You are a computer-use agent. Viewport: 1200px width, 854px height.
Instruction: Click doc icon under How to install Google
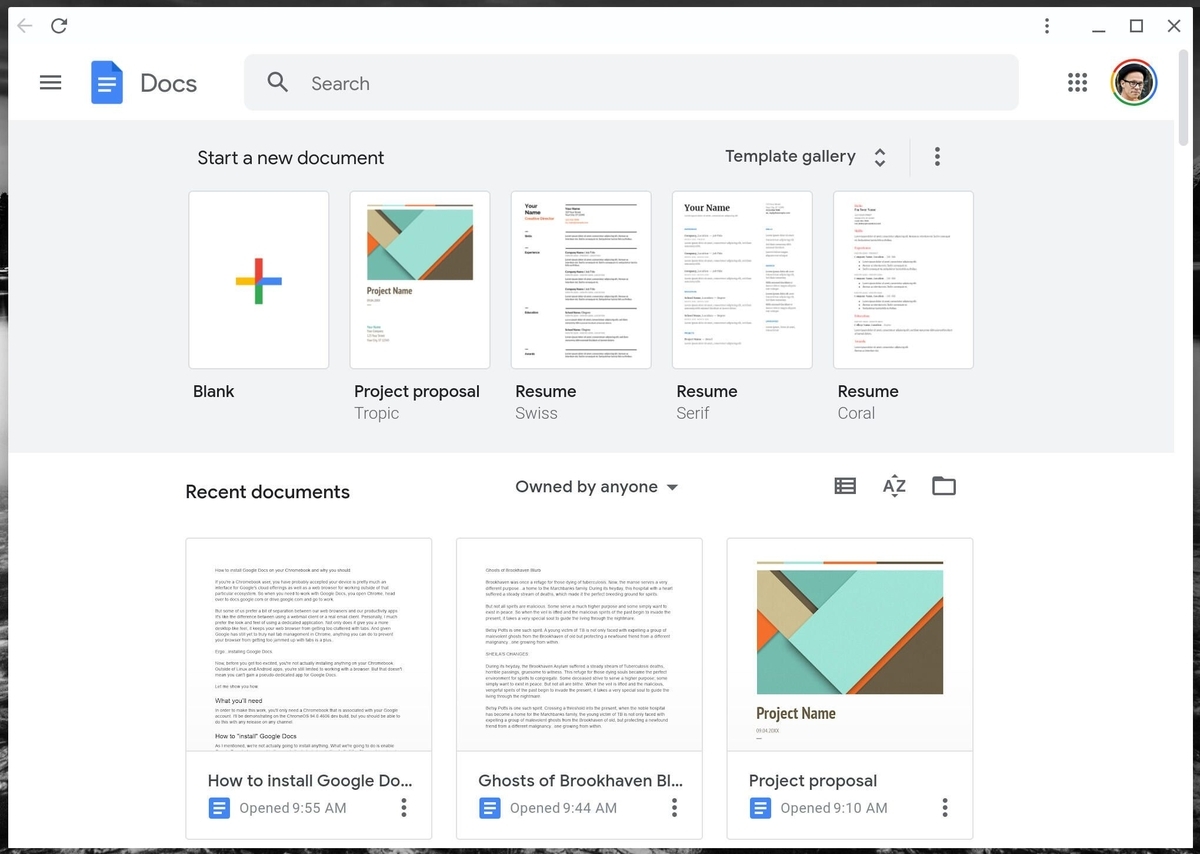pos(219,808)
